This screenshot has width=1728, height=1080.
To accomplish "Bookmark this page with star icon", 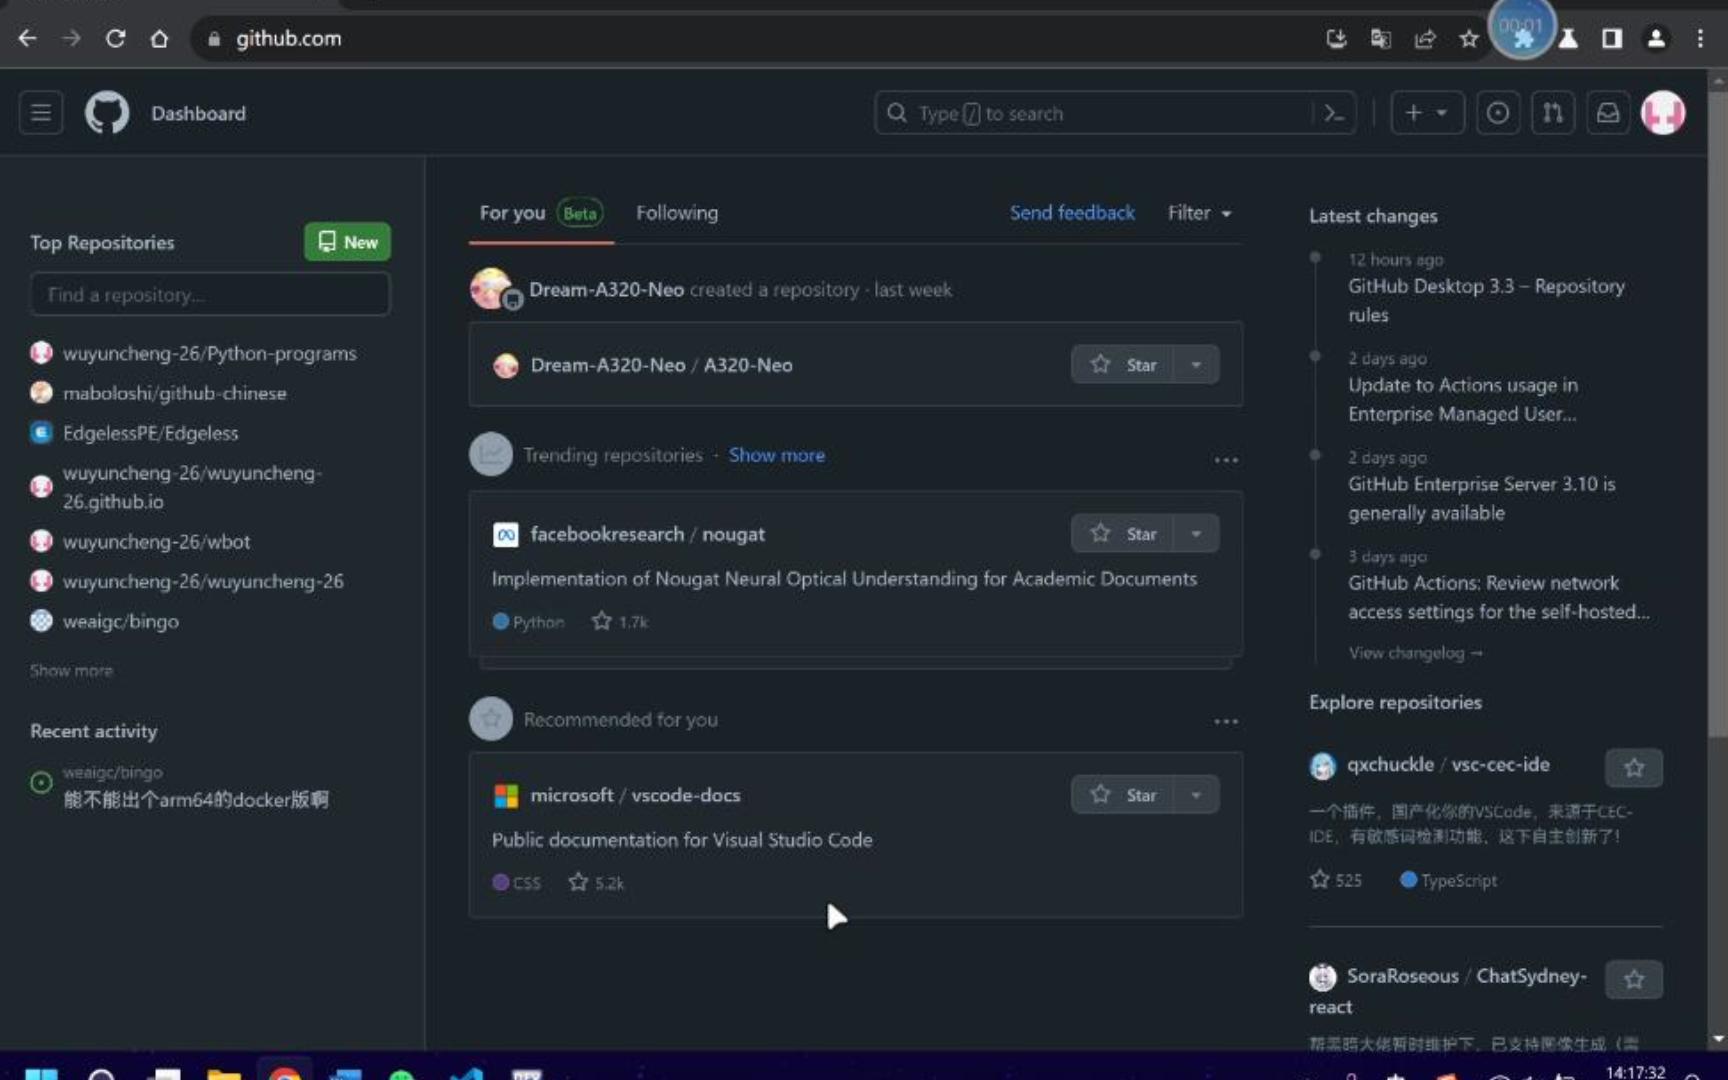I will [x=1468, y=38].
